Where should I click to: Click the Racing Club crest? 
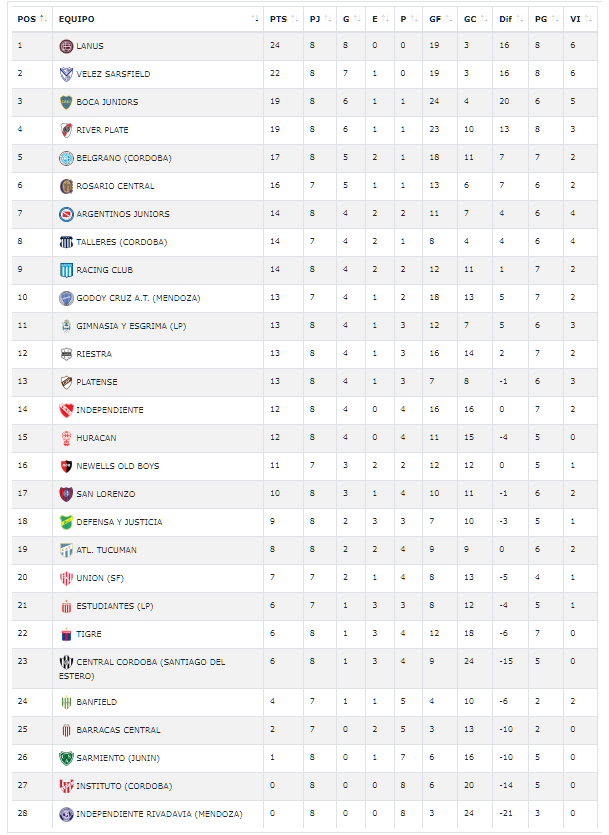pos(66,270)
